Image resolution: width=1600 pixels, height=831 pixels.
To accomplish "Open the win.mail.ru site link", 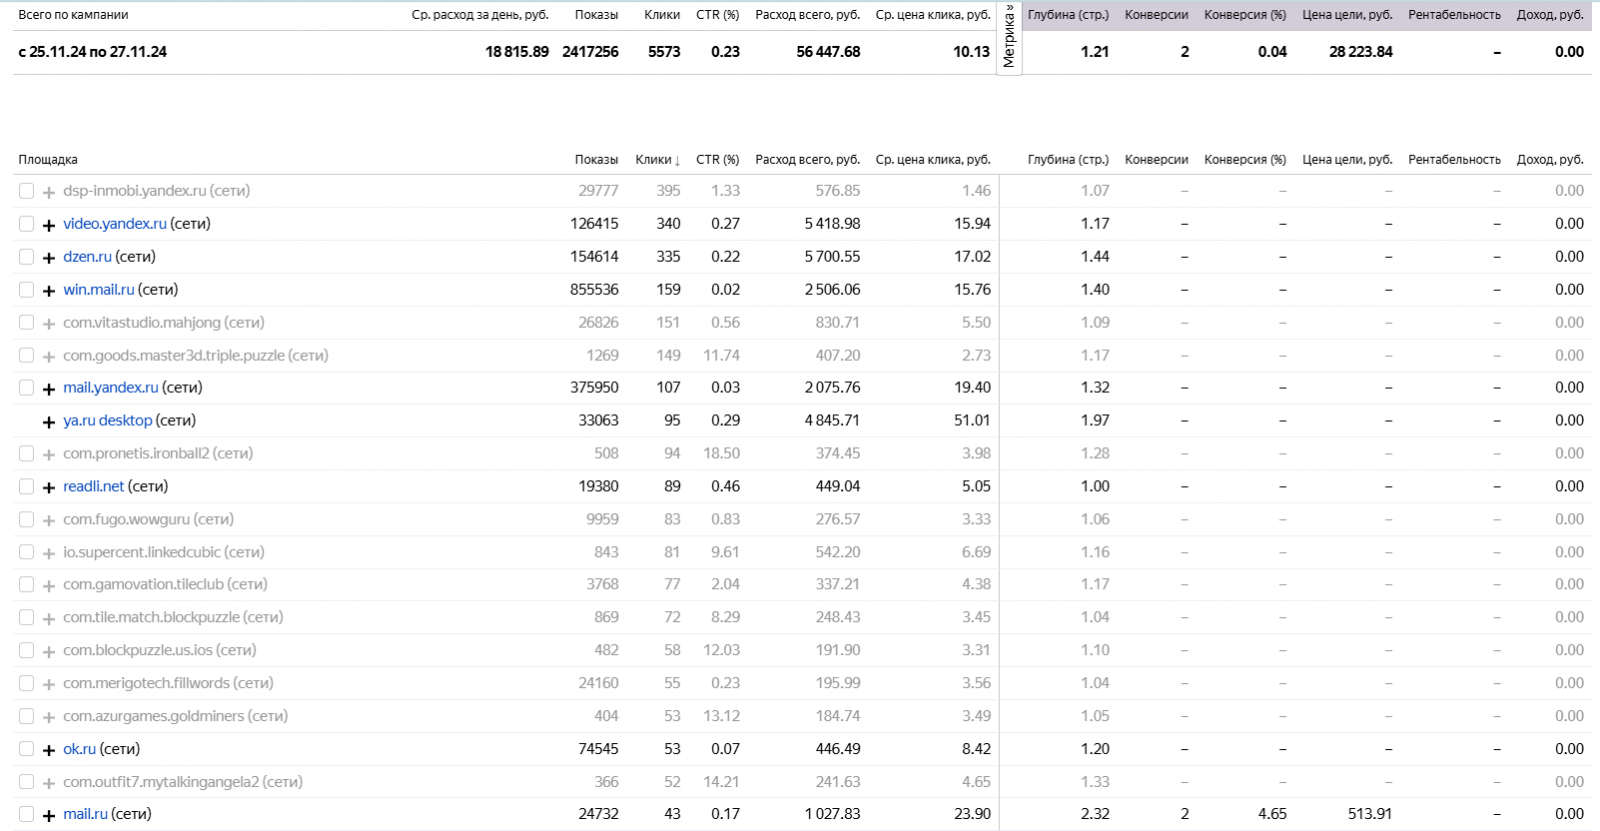I will [98, 290].
